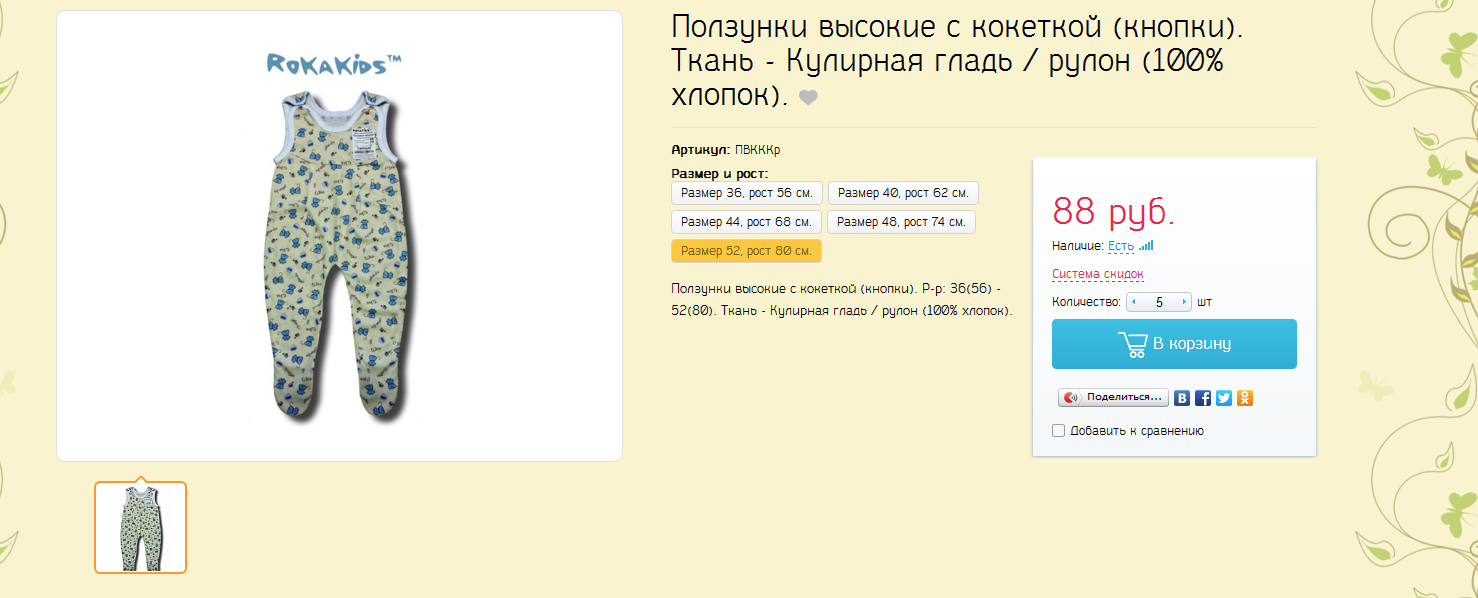
Task: Select the romper product thumbnail
Action: click(141, 528)
